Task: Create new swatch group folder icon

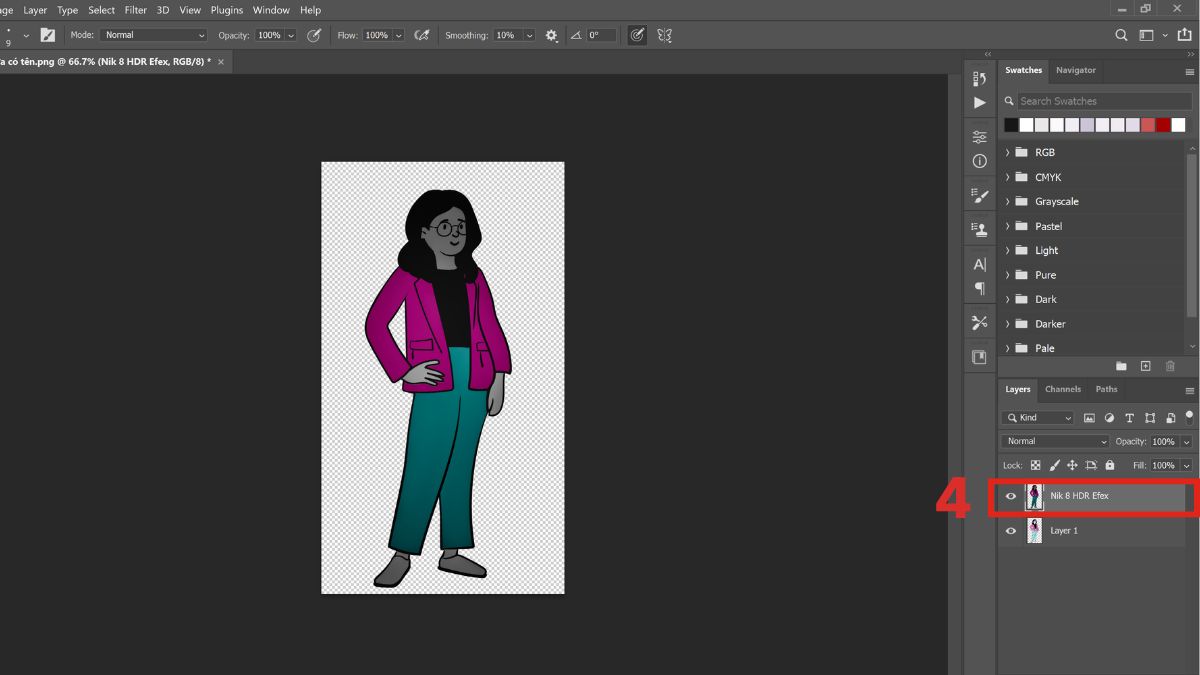Action: pos(1121,367)
